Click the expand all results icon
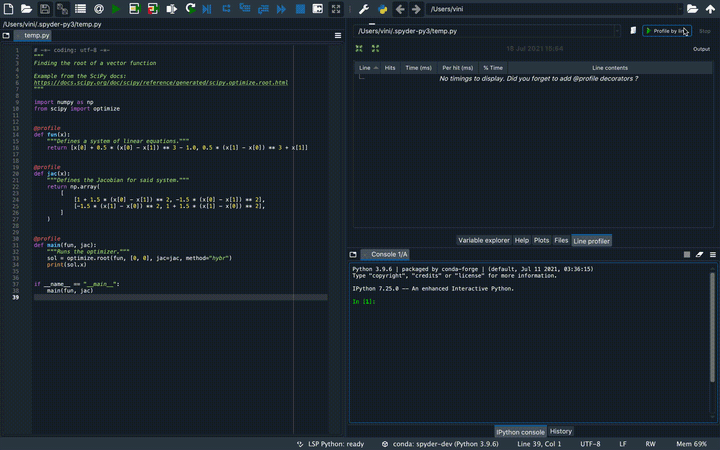Viewport: 720px width, 450px height. pyautogui.click(x=376, y=48)
